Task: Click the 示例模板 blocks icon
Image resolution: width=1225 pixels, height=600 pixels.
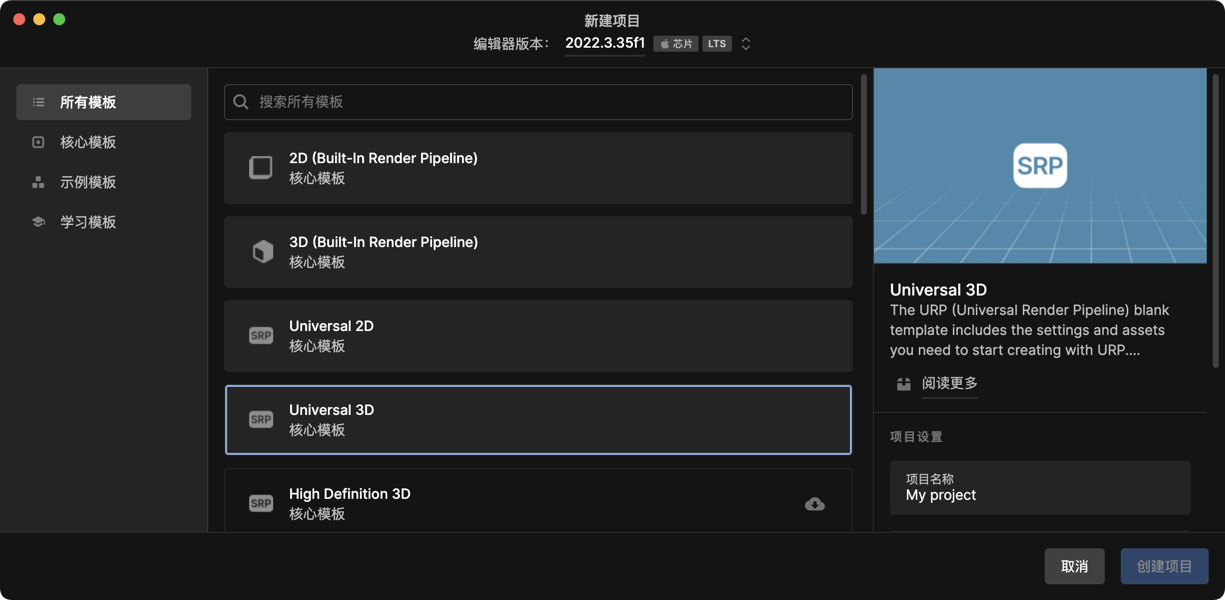Action: 38,182
